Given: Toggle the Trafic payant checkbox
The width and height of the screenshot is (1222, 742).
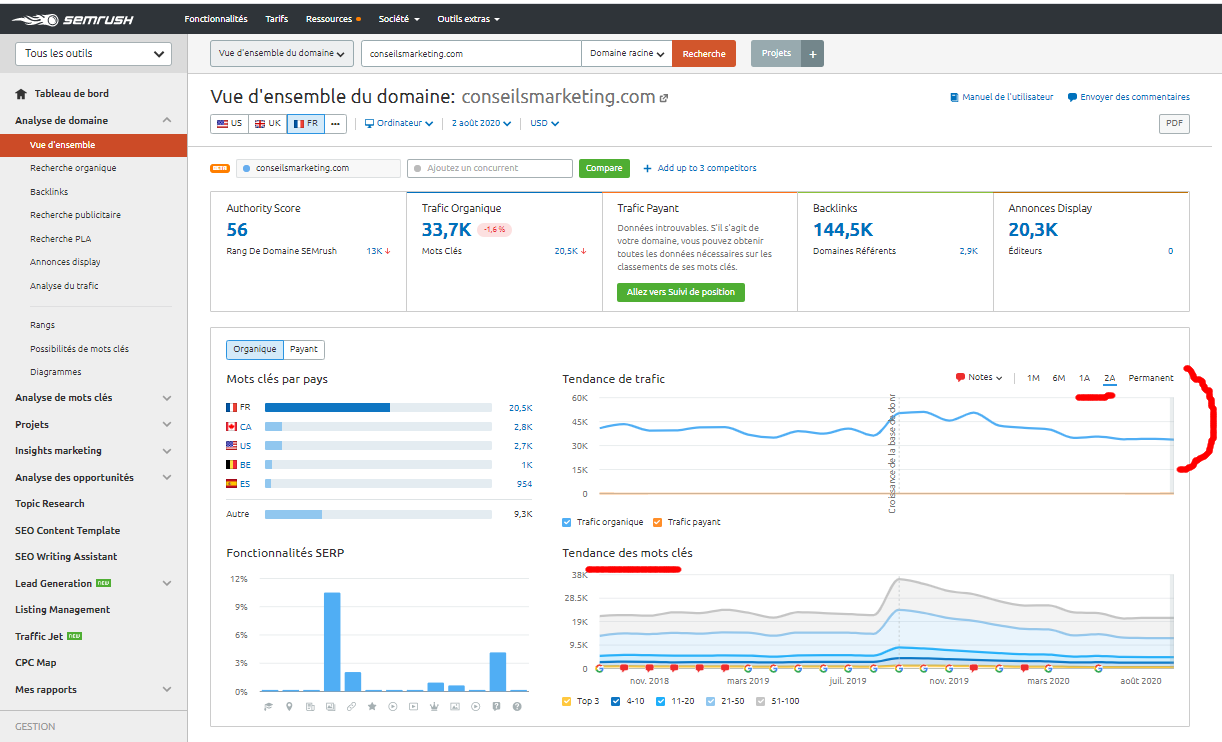Looking at the screenshot, I should pos(657,522).
